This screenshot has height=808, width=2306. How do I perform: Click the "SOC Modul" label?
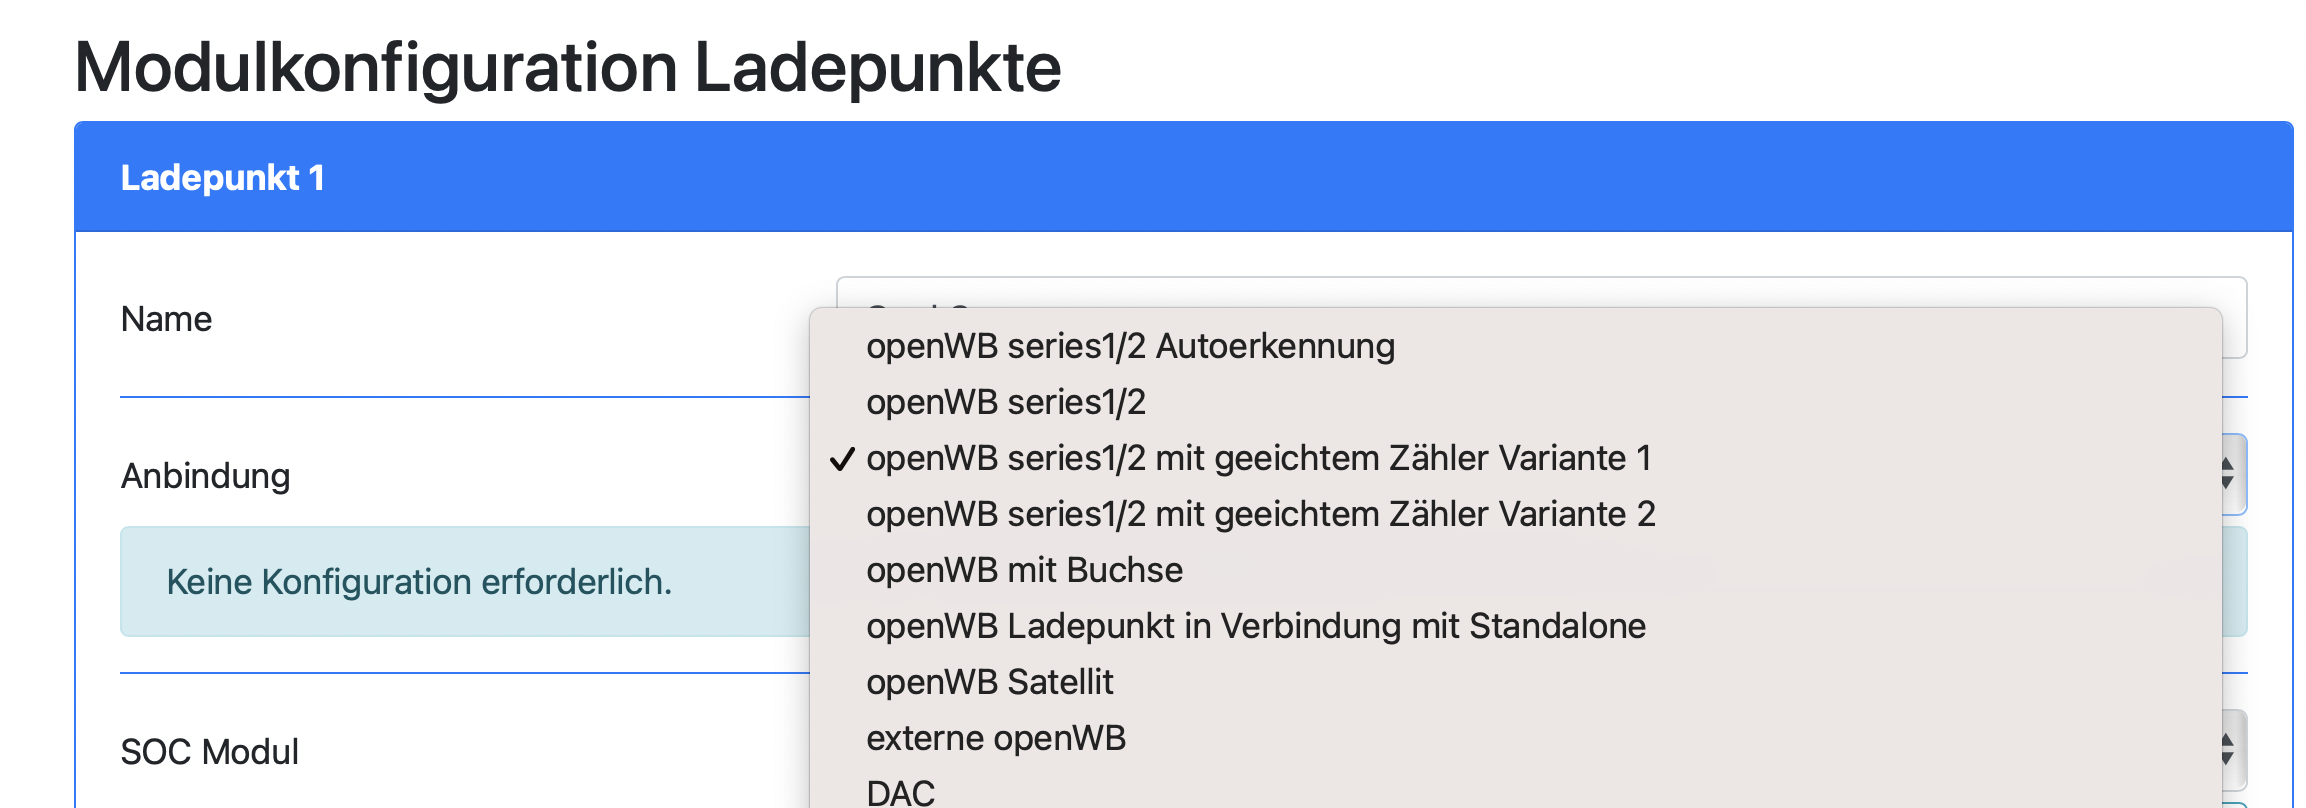209,752
